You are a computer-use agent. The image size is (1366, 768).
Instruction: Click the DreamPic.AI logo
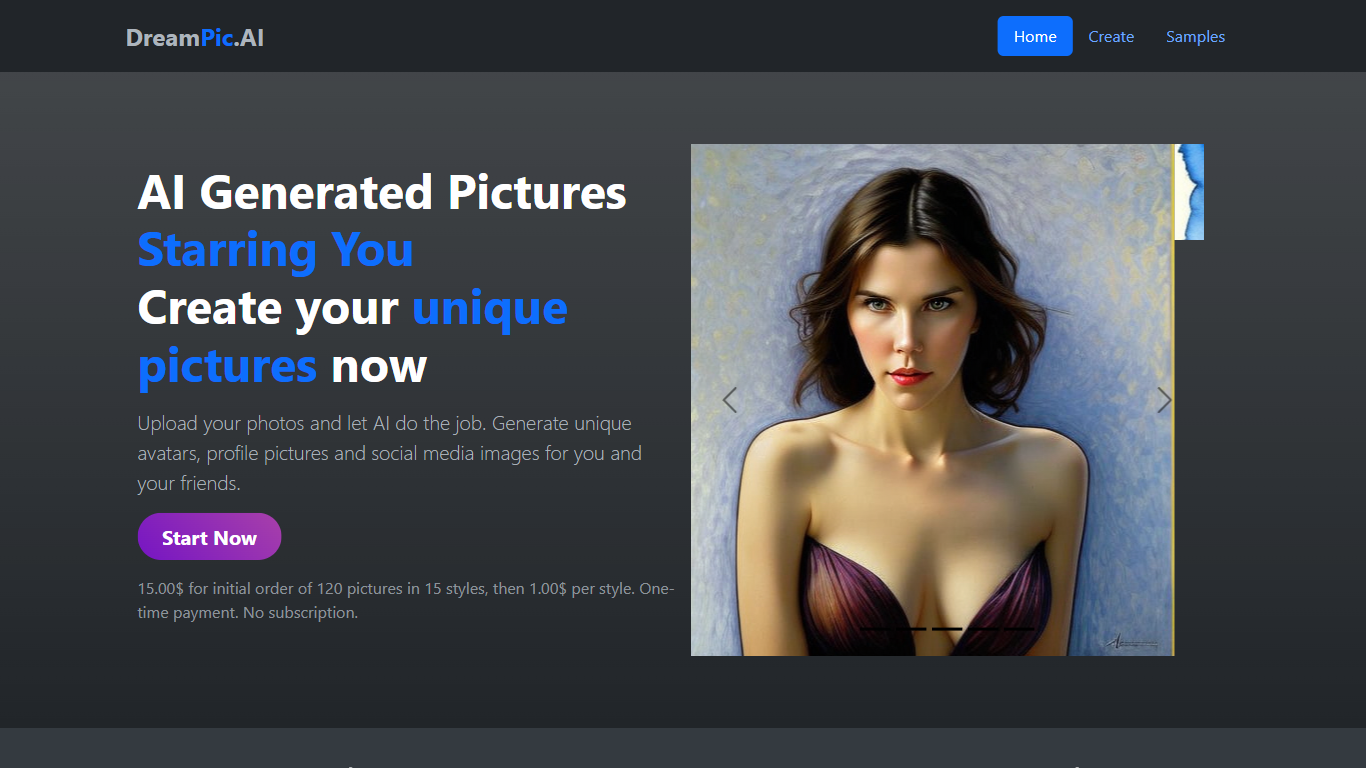pos(195,37)
